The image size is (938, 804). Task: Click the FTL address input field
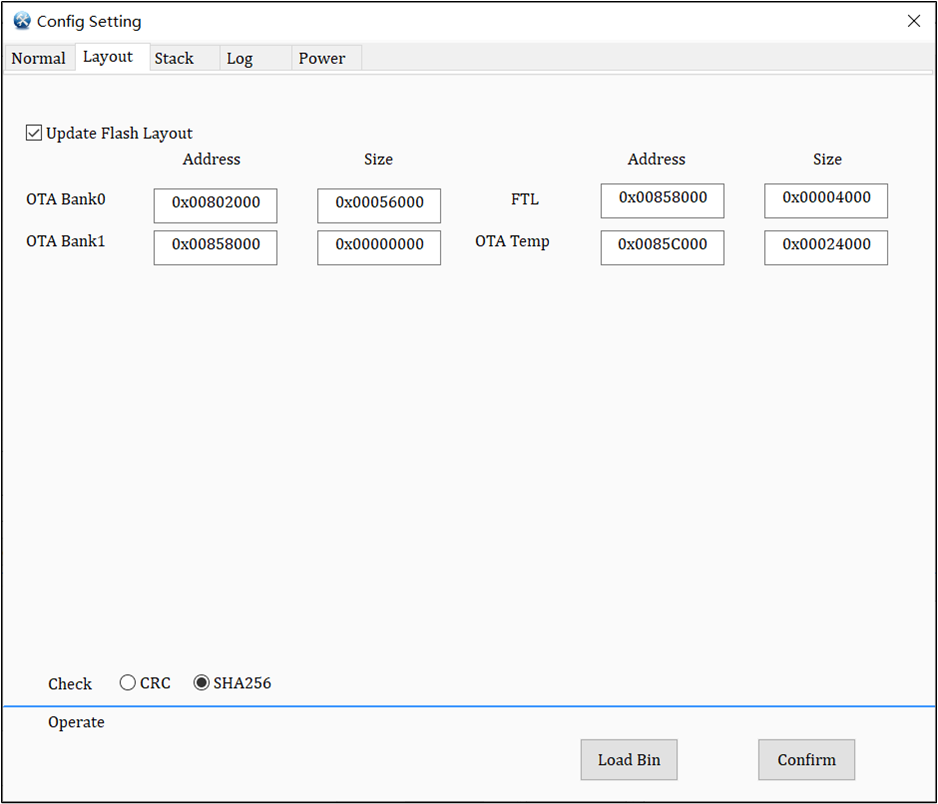click(x=662, y=200)
